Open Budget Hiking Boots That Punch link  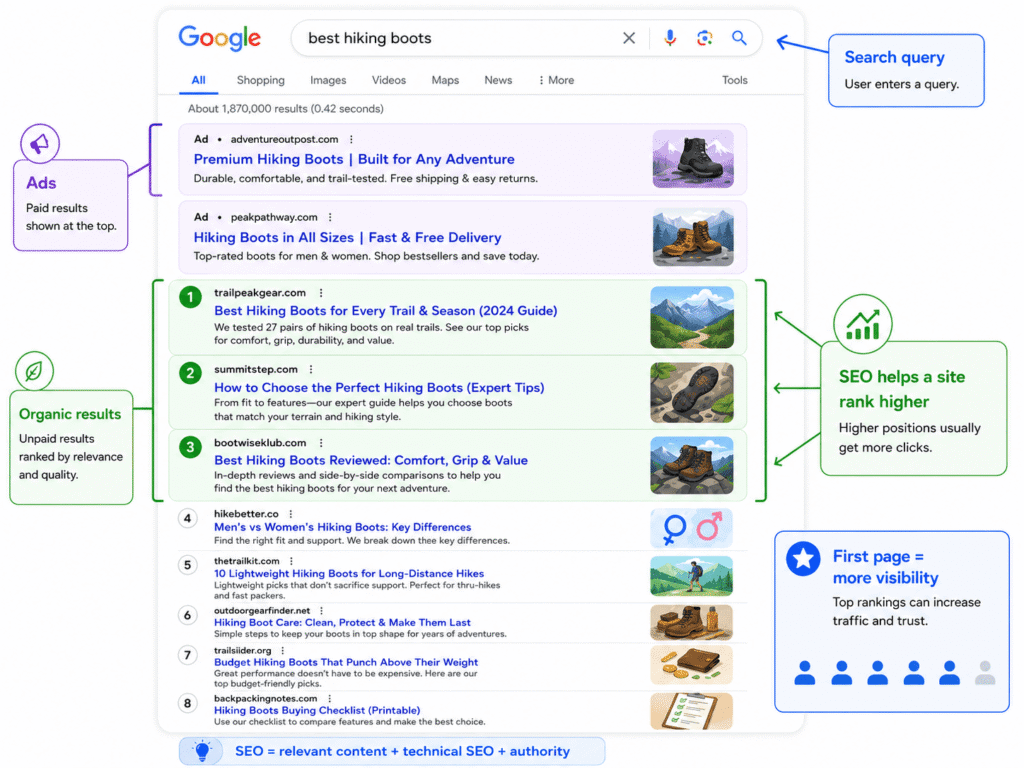(x=346, y=662)
